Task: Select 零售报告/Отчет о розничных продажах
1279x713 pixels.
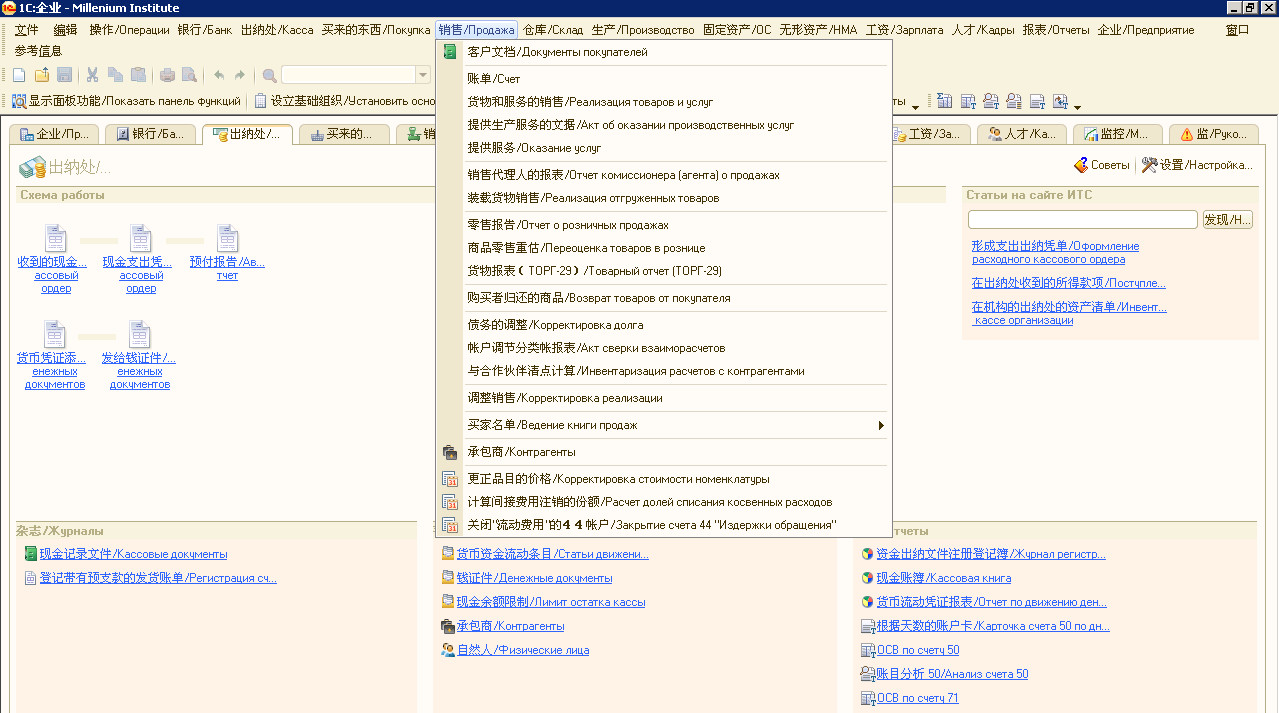Action: [568, 225]
